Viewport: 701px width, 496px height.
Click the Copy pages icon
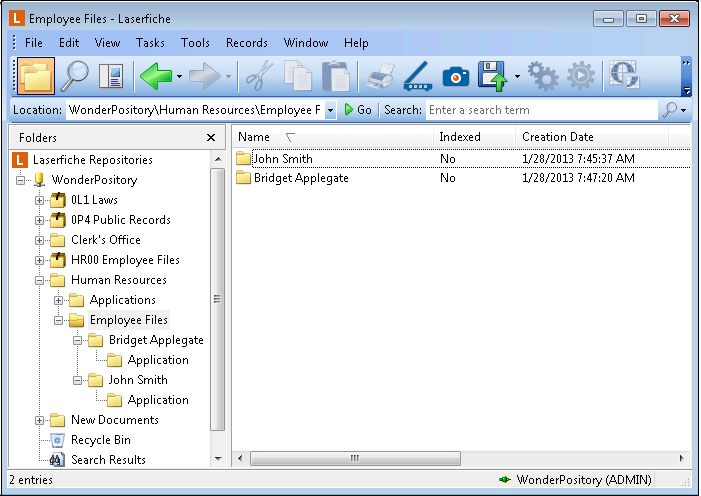[x=298, y=76]
